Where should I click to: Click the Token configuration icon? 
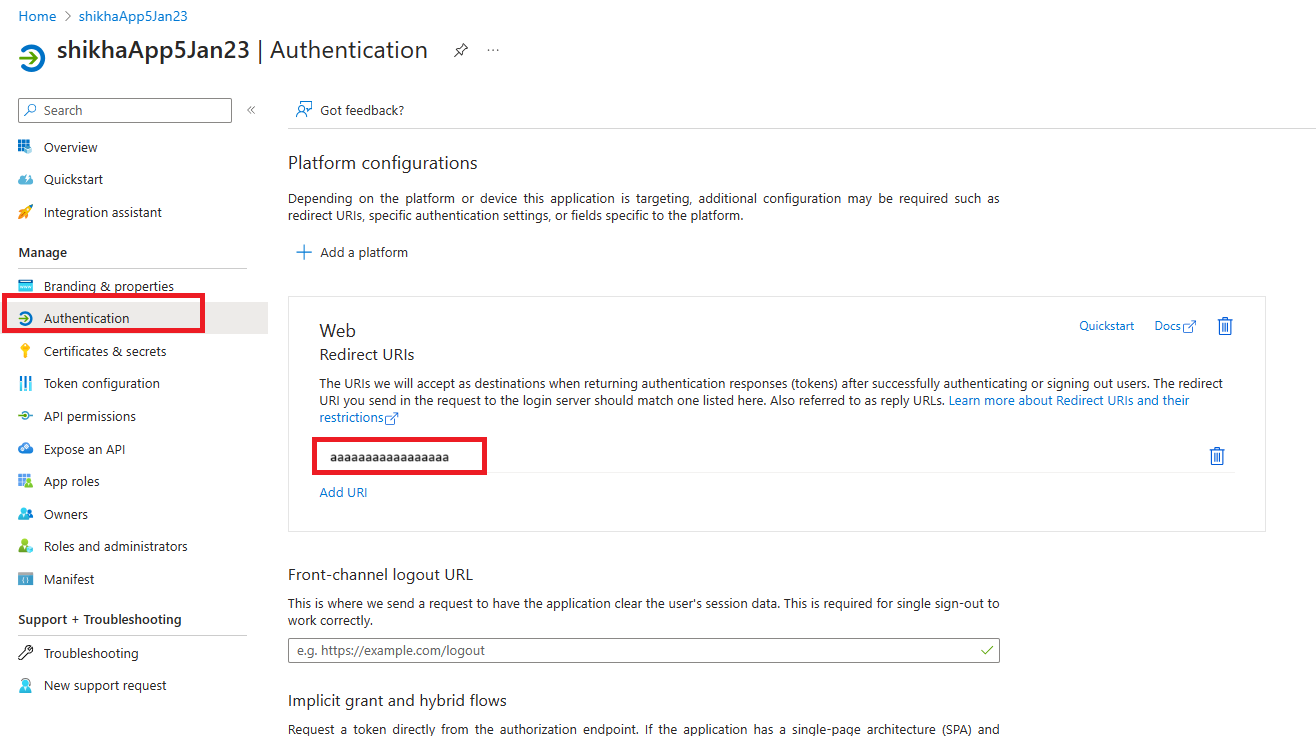coord(24,383)
